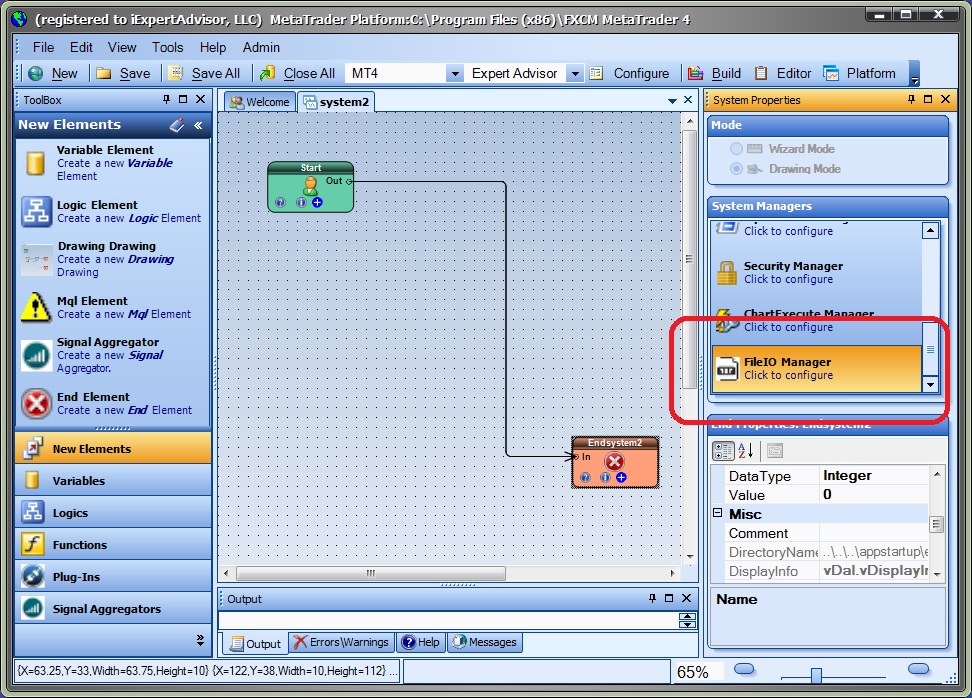Switch to the Errors\Warnings tab
This screenshot has width=972, height=698.
[x=341, y=642]
